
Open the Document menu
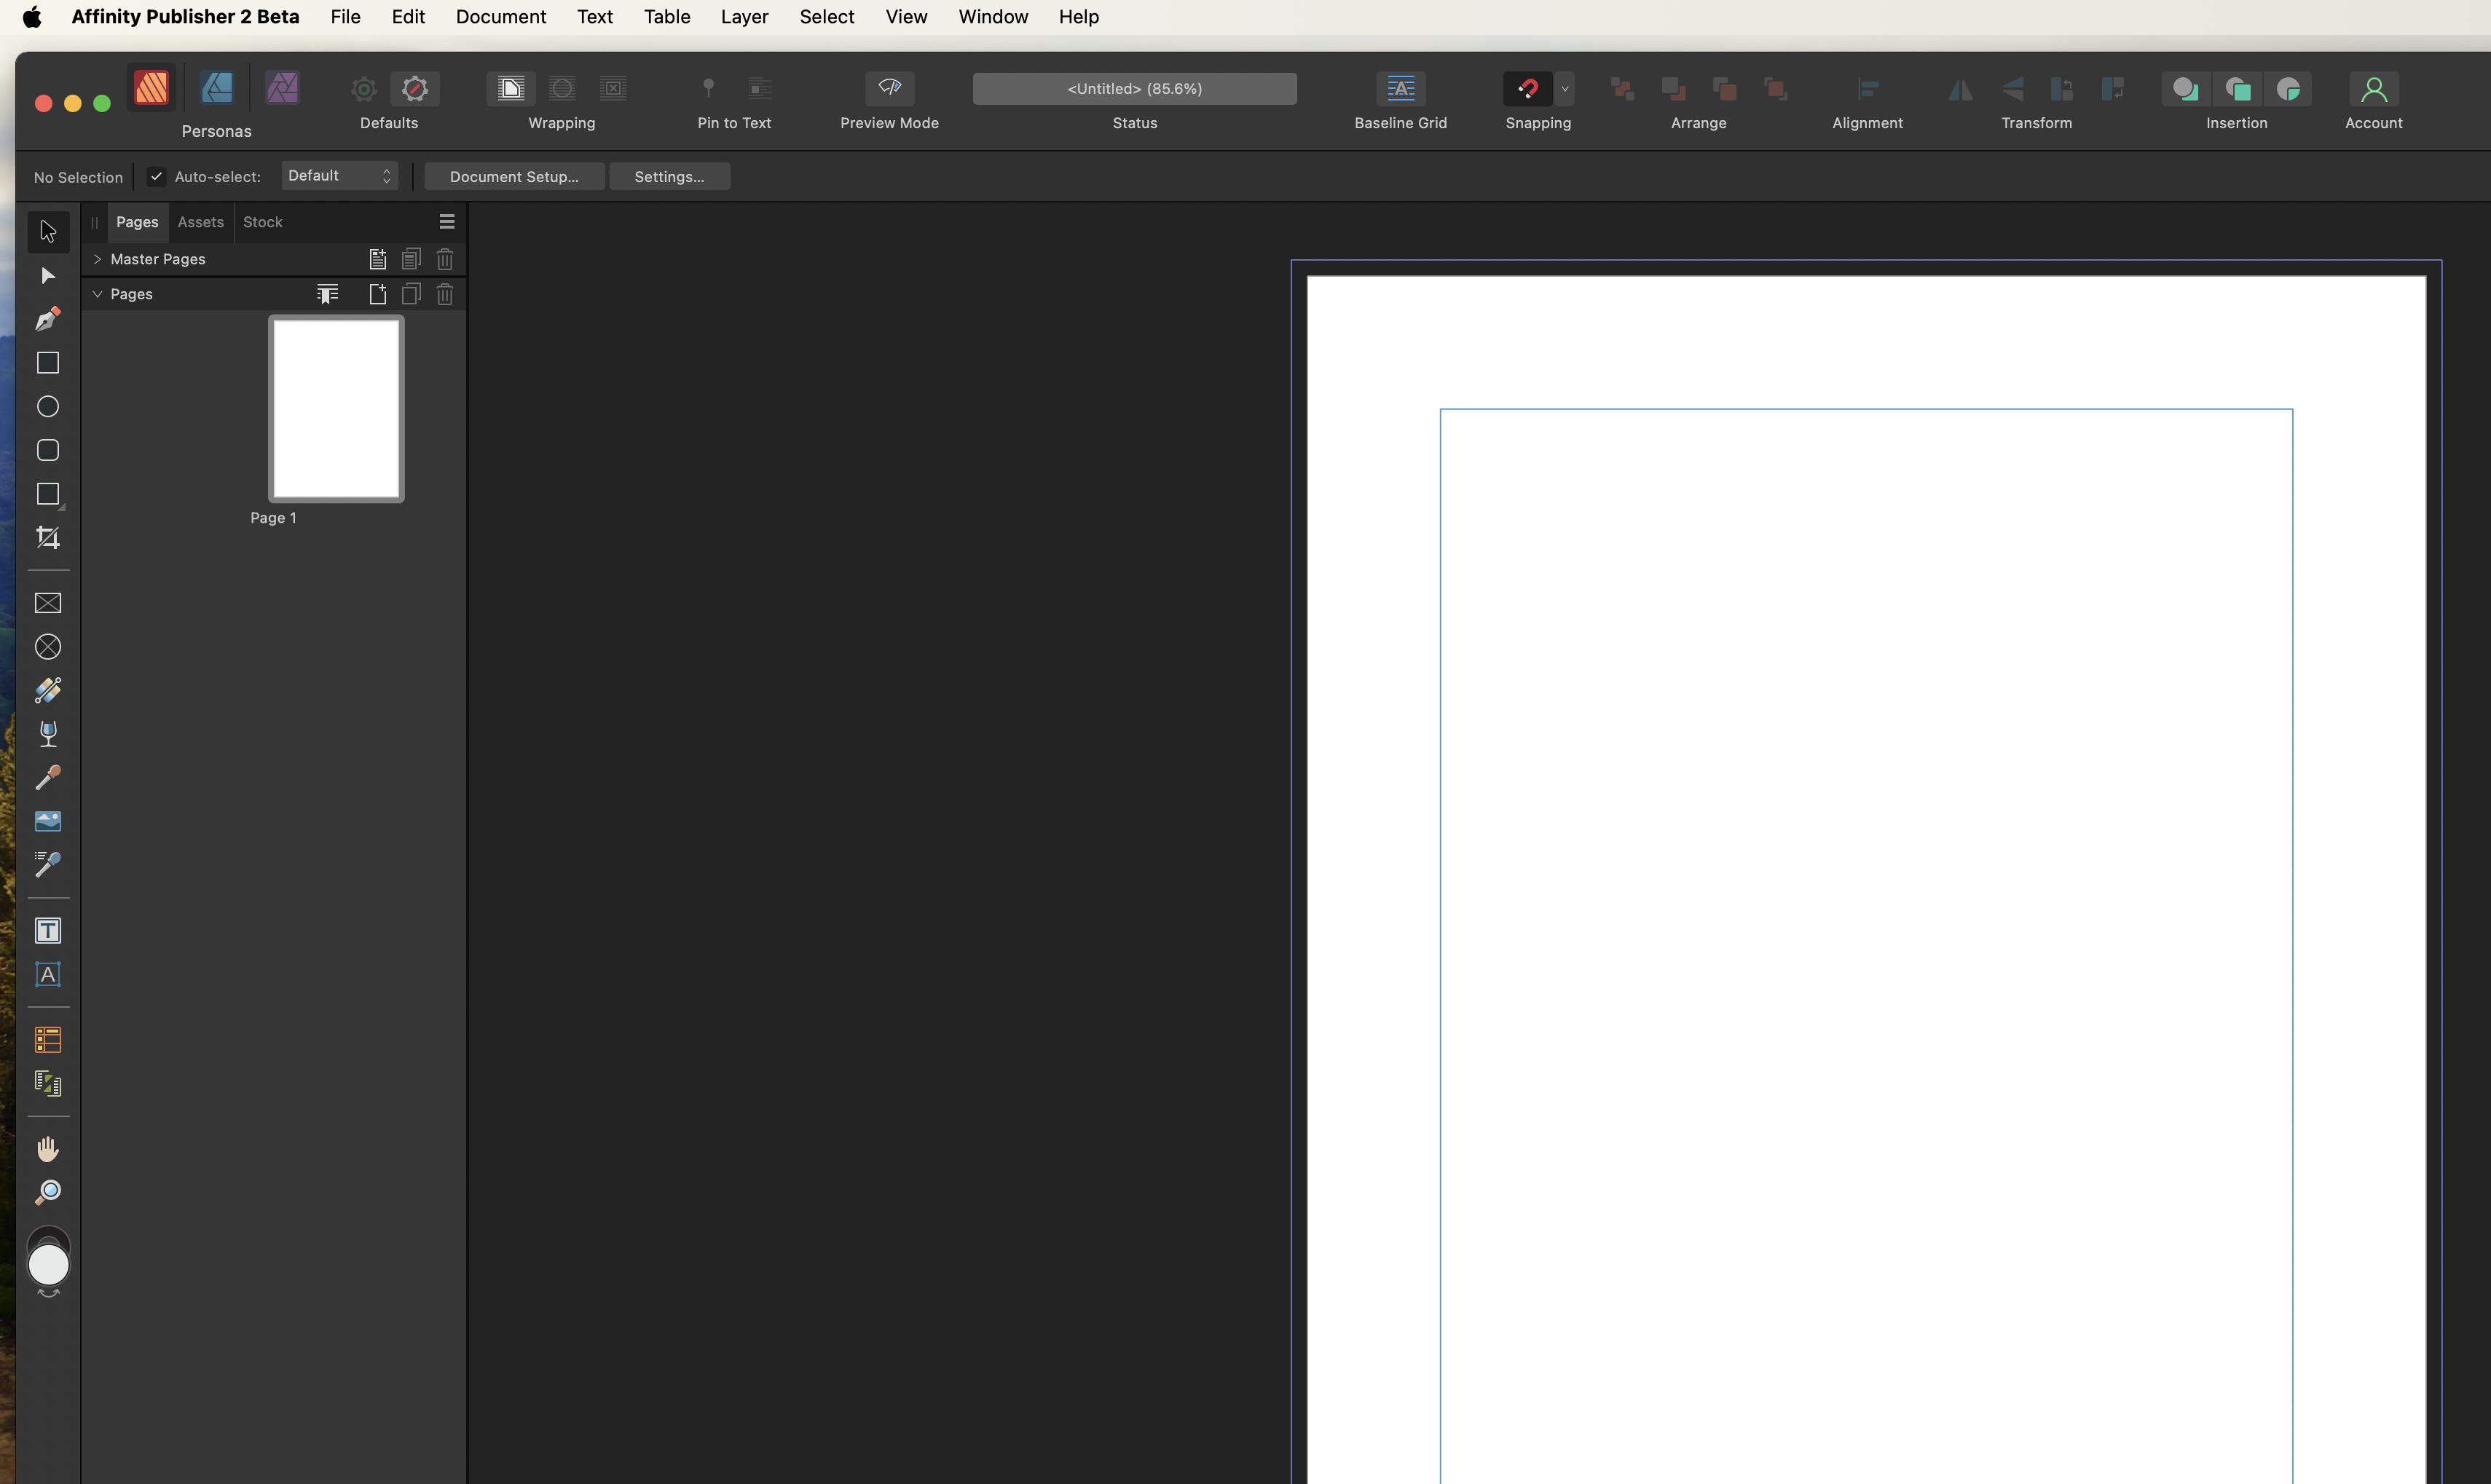[501, 17]
